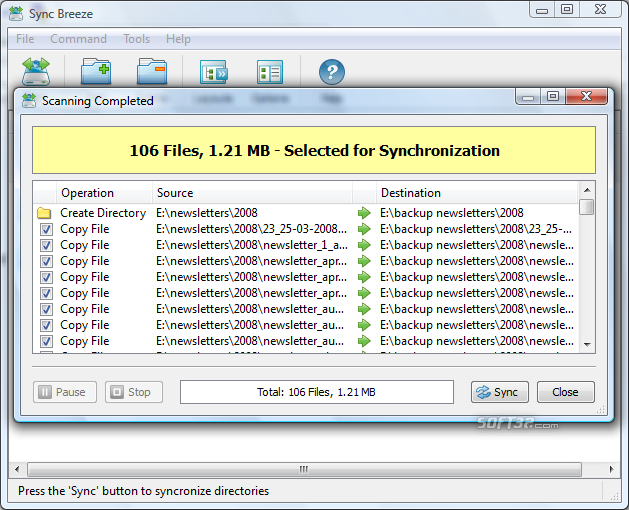Image resolution: width=629 pixels, height=510 pixels.
Task: Click the main window horizontal scrollbar thumb
Action: pos(304,469)
